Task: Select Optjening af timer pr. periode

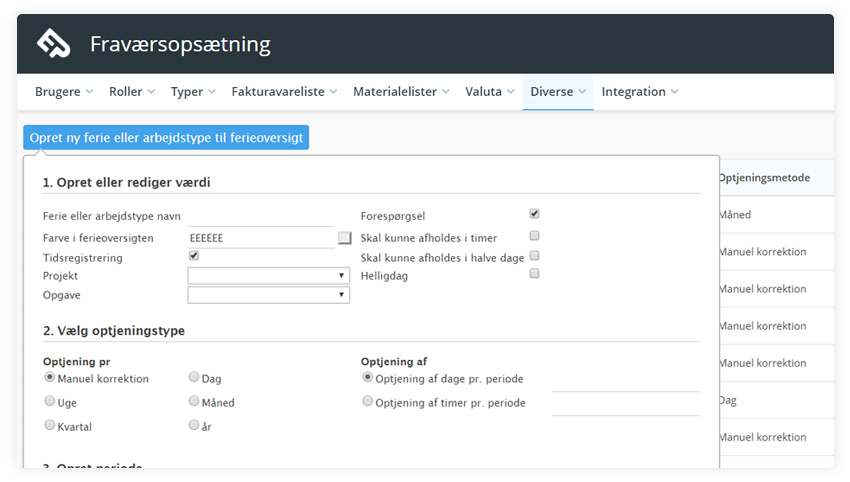Action: point(367,401)
